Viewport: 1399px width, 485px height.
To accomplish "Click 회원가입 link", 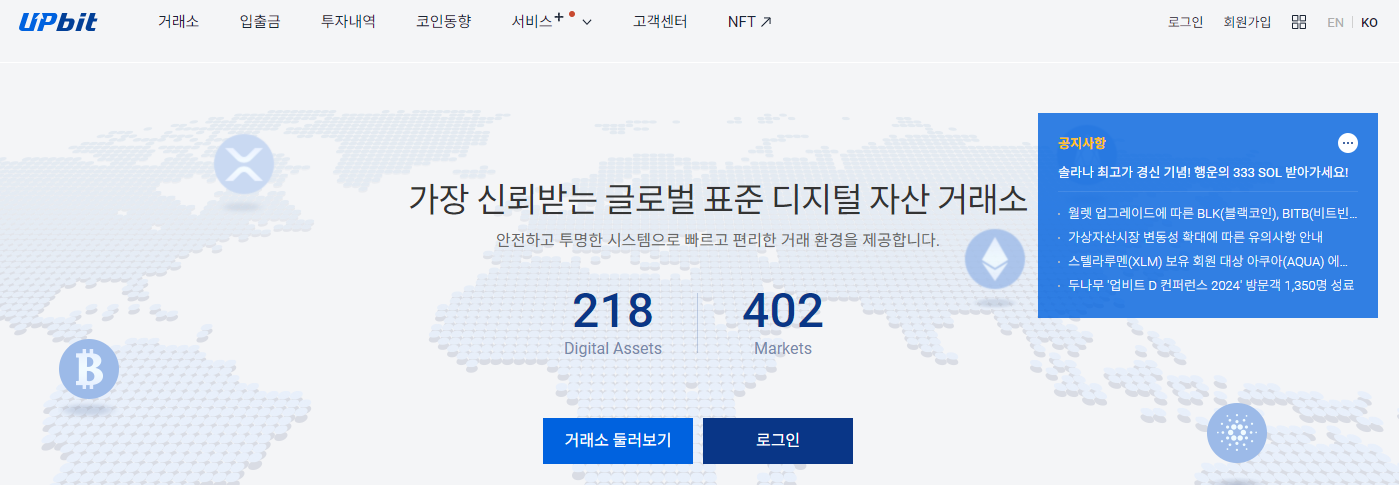I will (x=1247, y=22).
